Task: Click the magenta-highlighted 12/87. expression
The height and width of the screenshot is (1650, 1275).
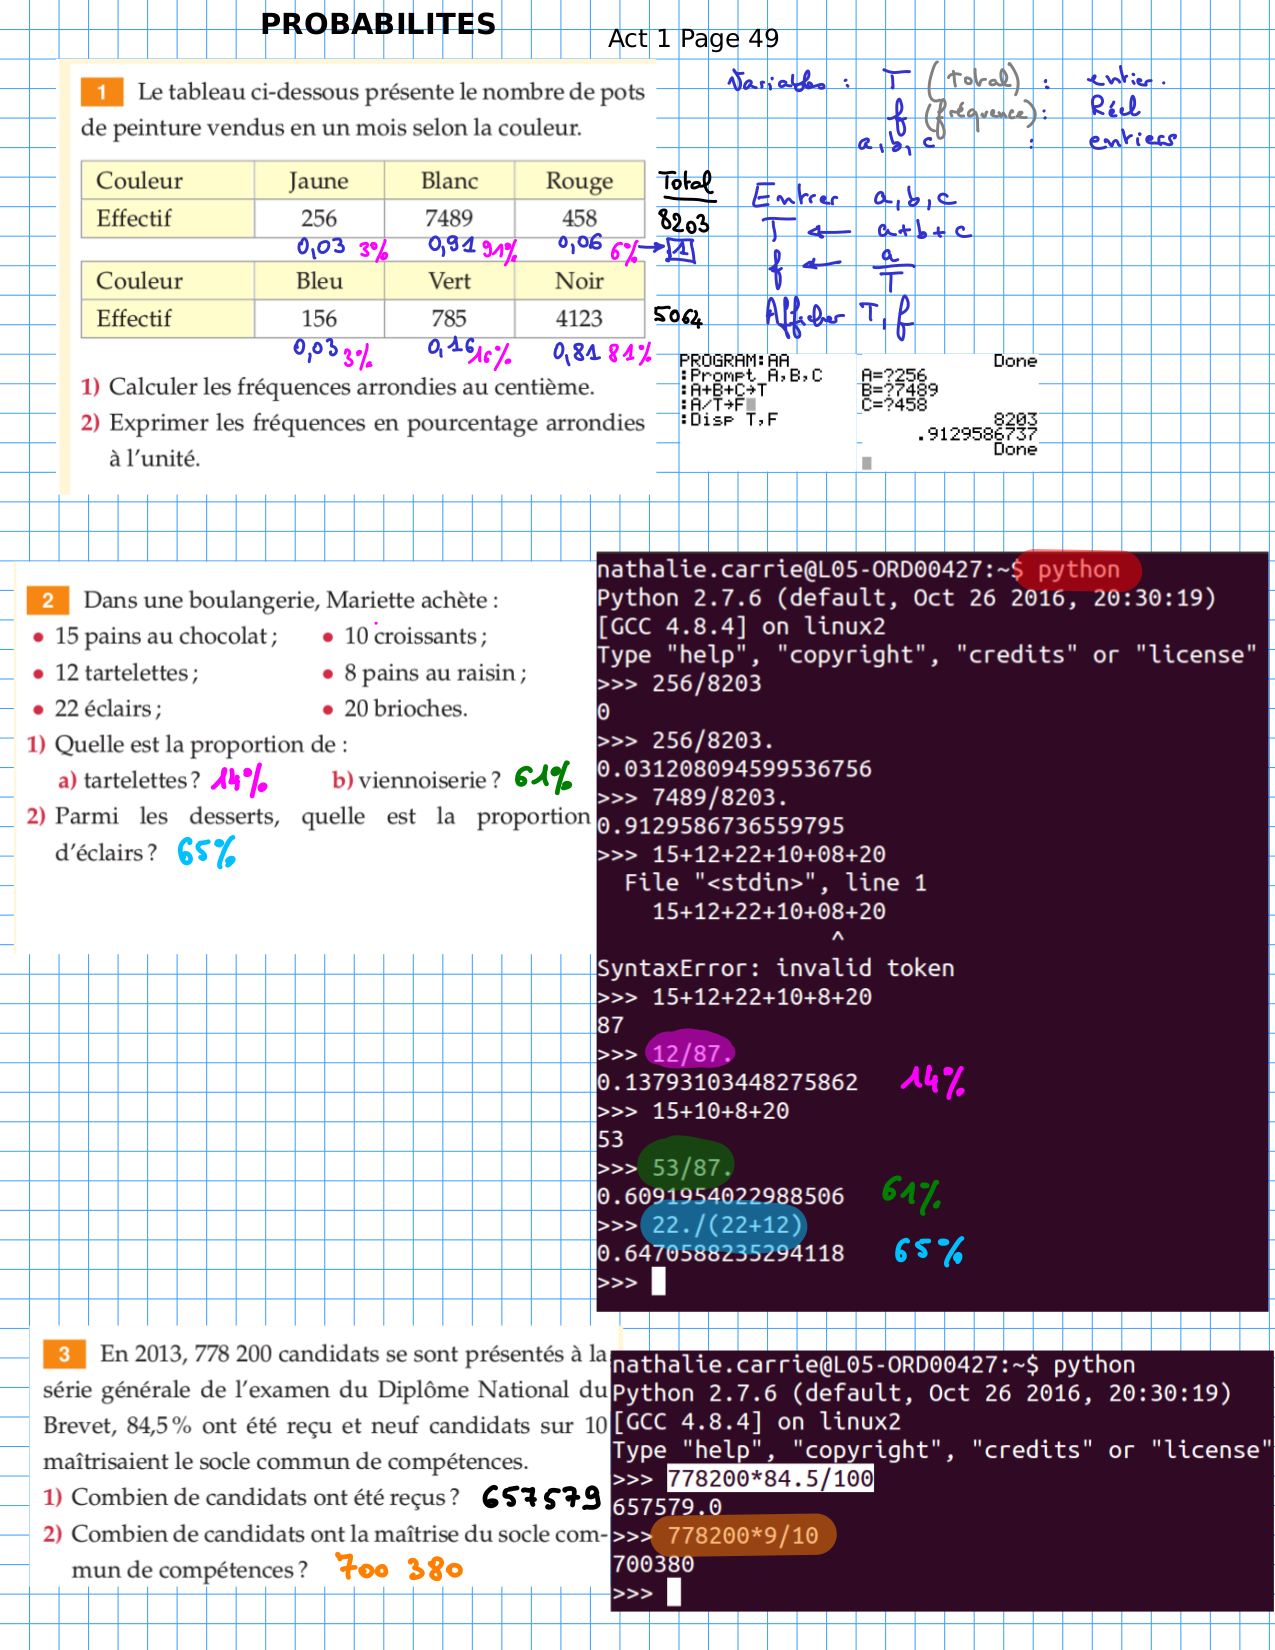Action: (x=690, y=1054)
